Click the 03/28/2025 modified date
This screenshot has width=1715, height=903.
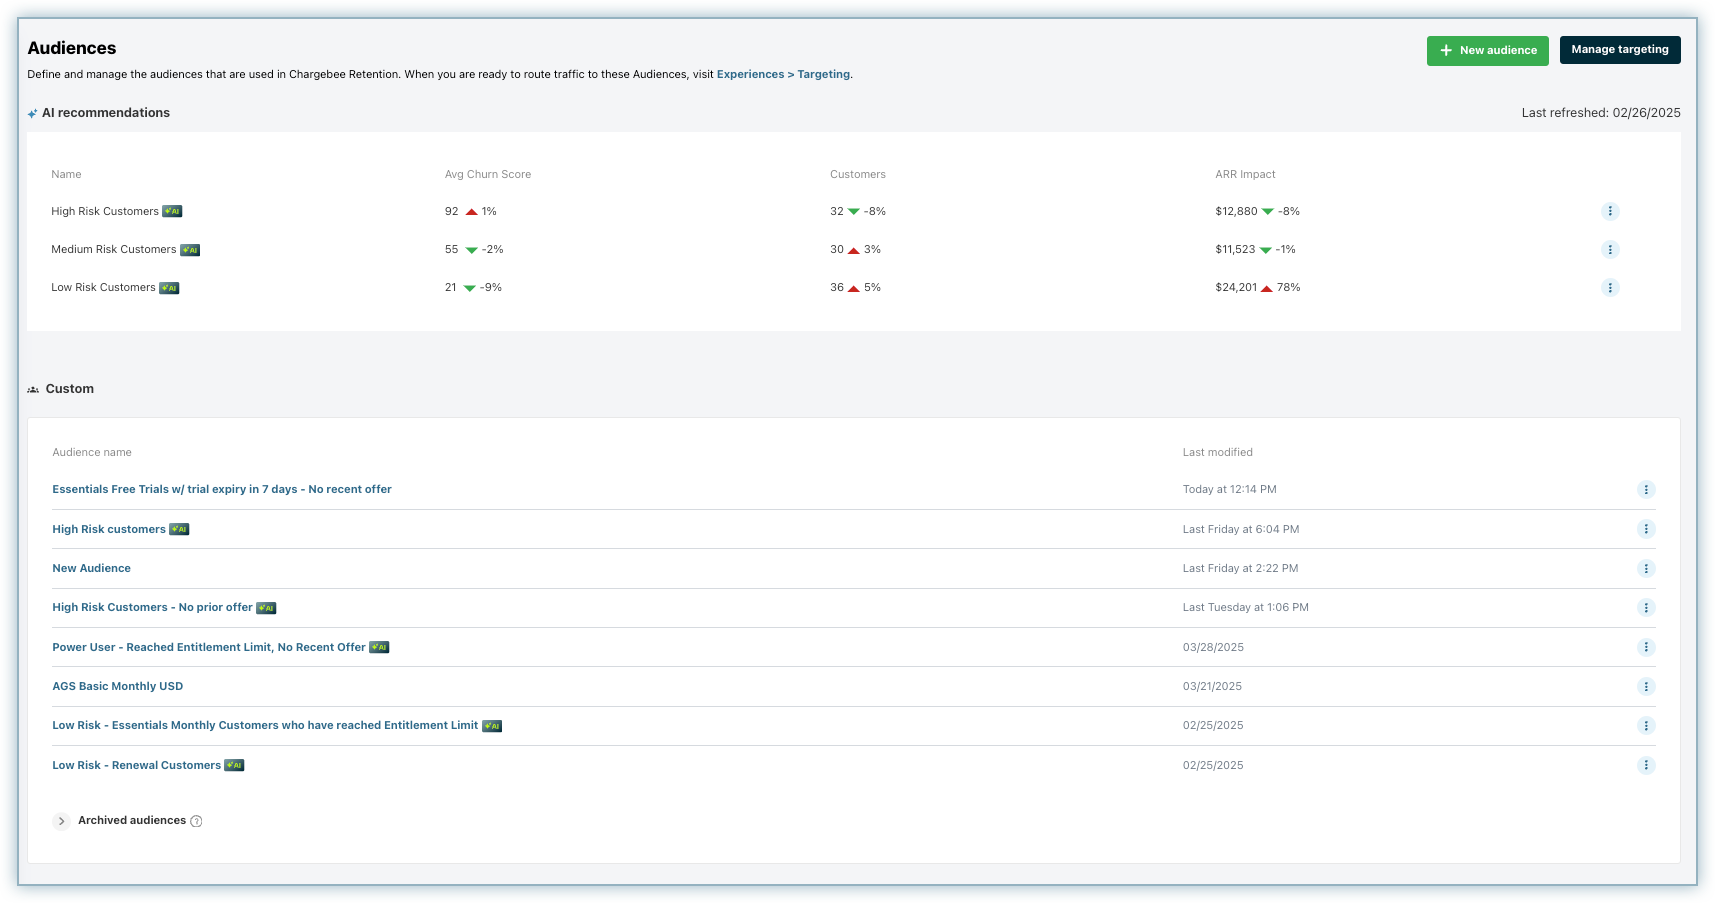pos(1213,647)
